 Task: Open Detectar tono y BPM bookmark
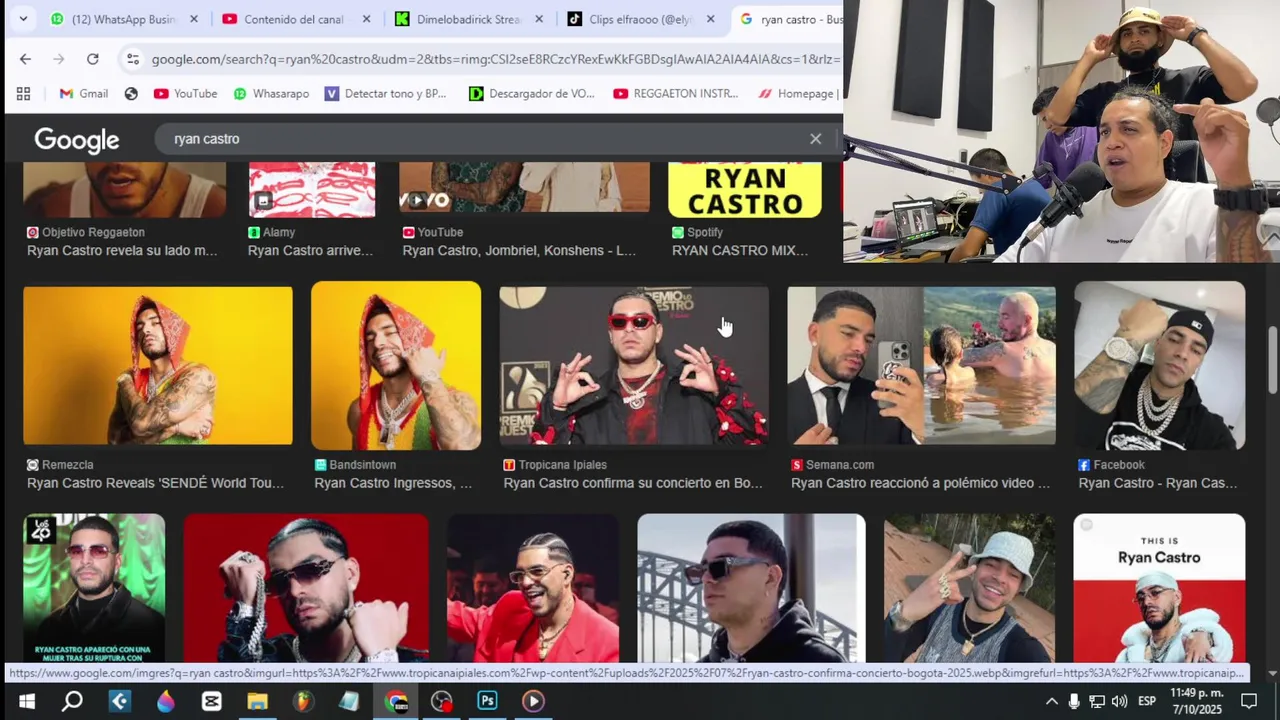[x=385, y=93]
